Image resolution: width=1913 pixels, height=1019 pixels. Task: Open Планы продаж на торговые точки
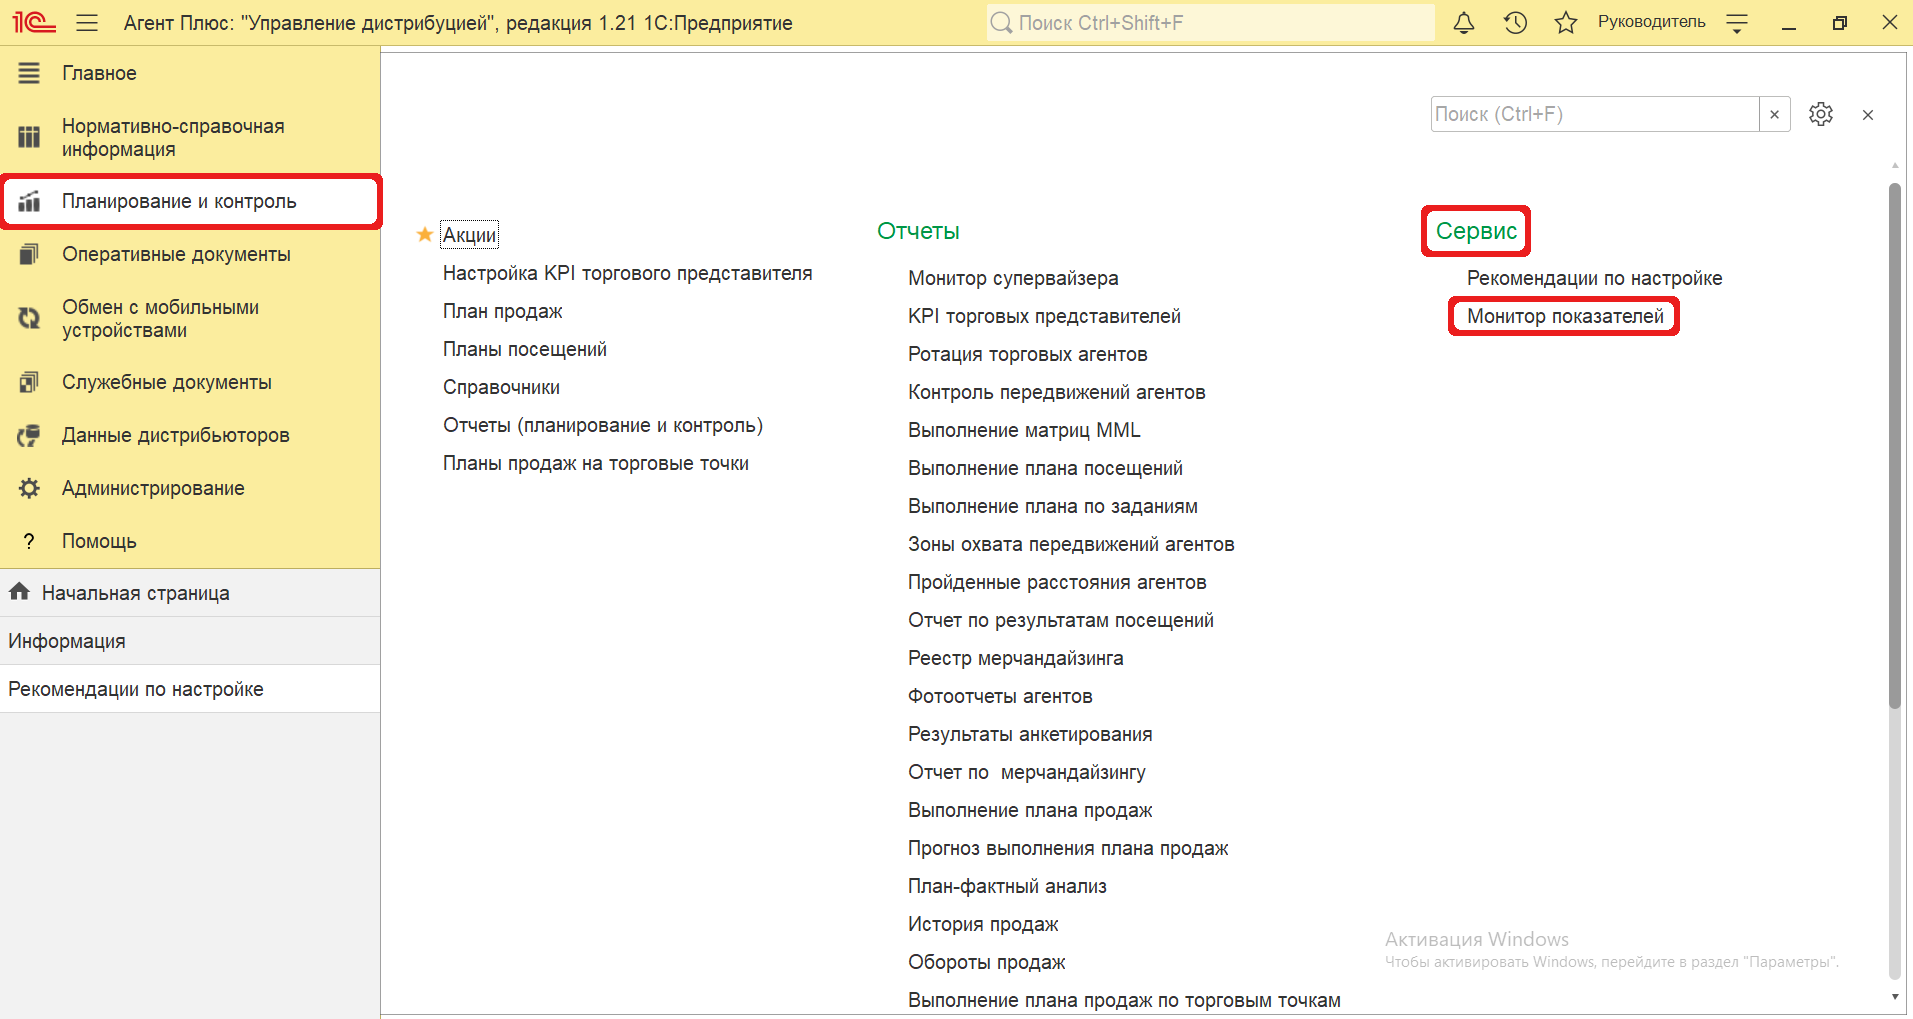pos(596,463)
